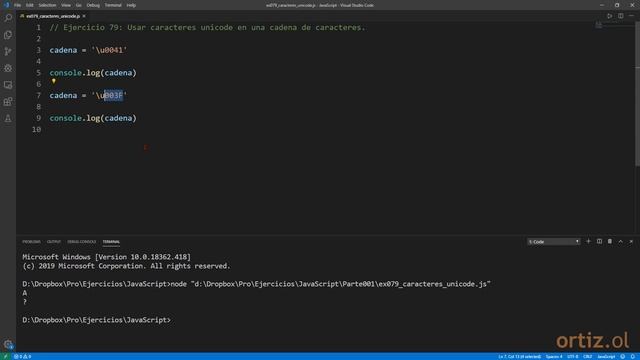640x360 pixels.
Task: Click 'Microsoft Windows [Version 10.0.18362.418]' terminal text
Action: coord(107,257)
